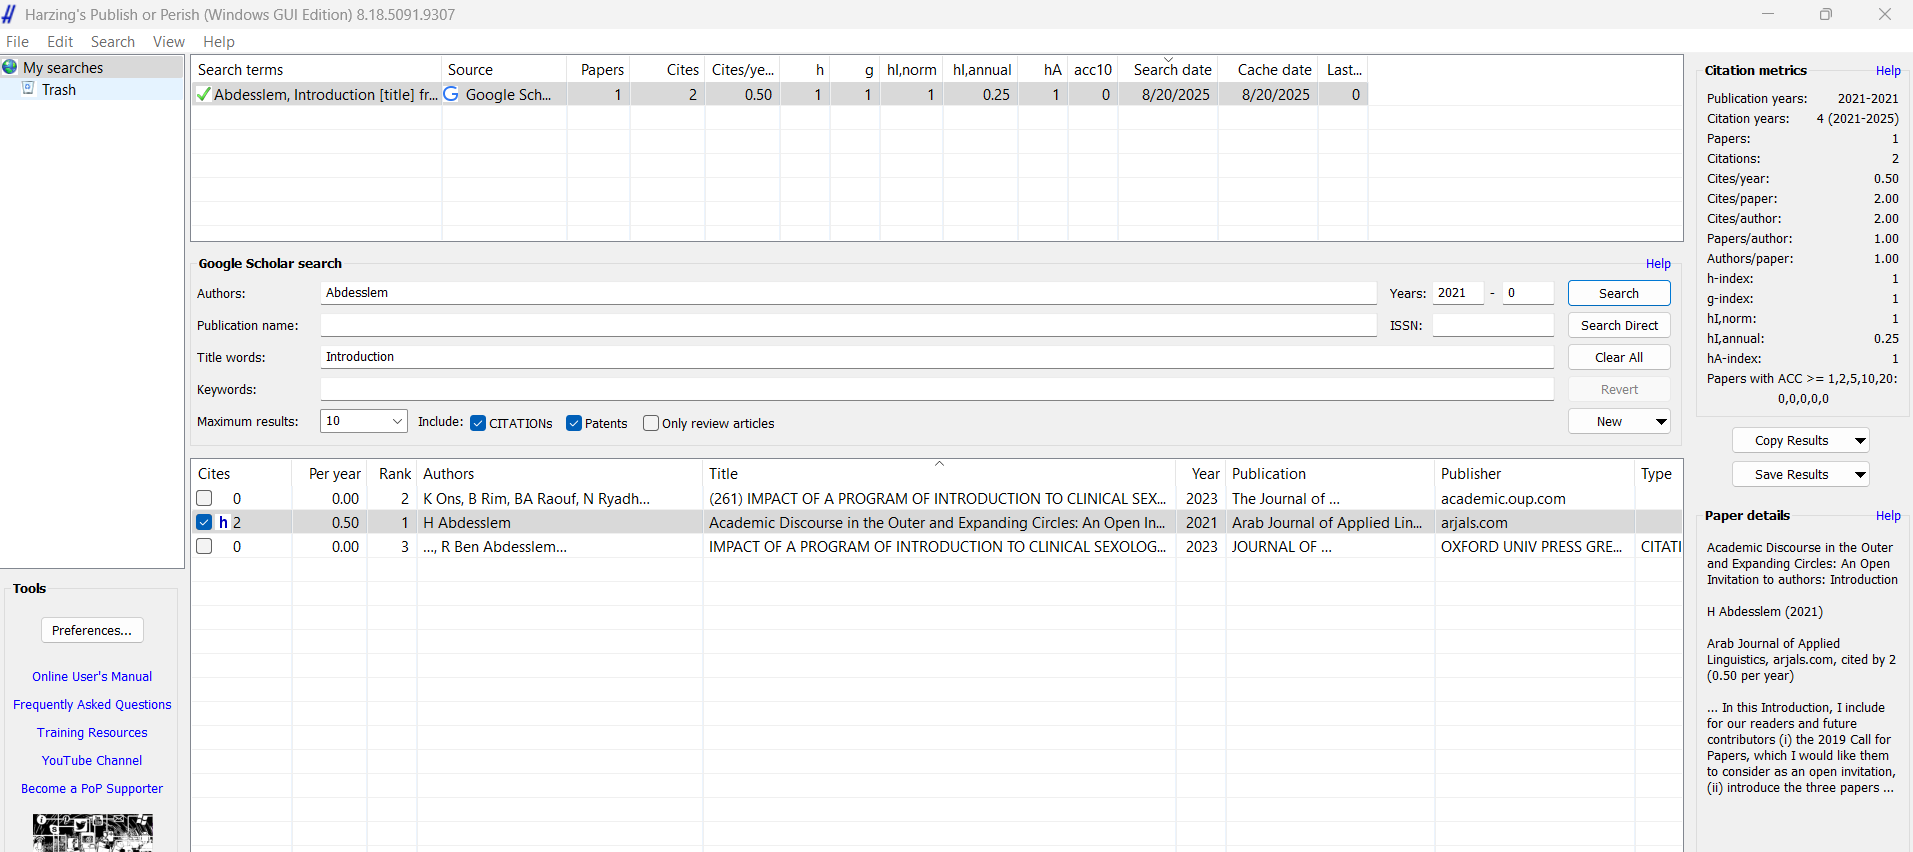Click the h-index marker on the Abdesslem row
Screen dimensions: 1913x852
click(x=223, y=522)
